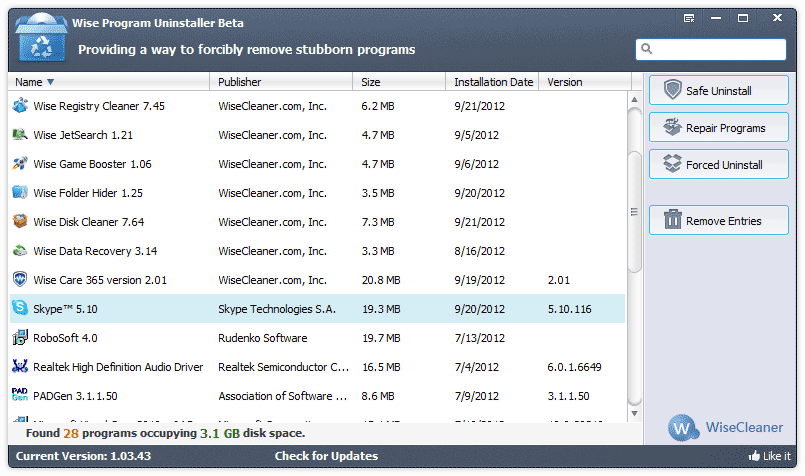Sort list by Installation Date column
Viewport: 805px width, 476px height.
point(492,82)
